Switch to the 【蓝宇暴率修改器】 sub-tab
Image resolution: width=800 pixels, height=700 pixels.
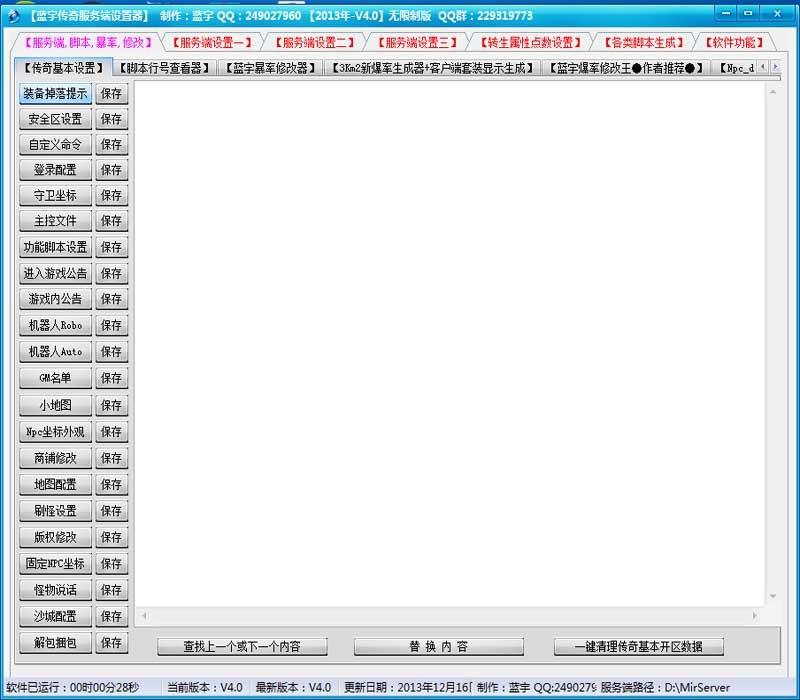point(269,68)
